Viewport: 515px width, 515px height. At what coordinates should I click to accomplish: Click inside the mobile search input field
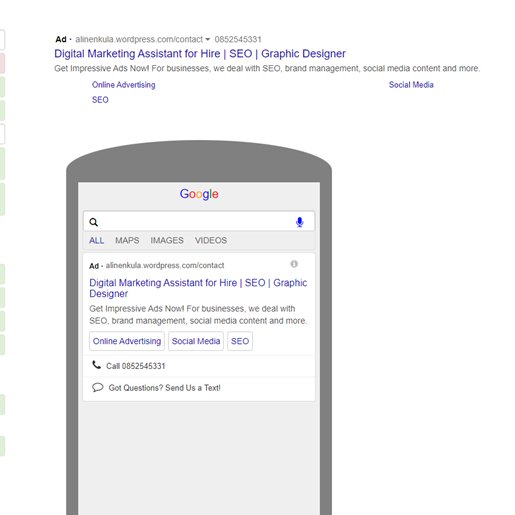pyautogui.click(x=199, y=221)
